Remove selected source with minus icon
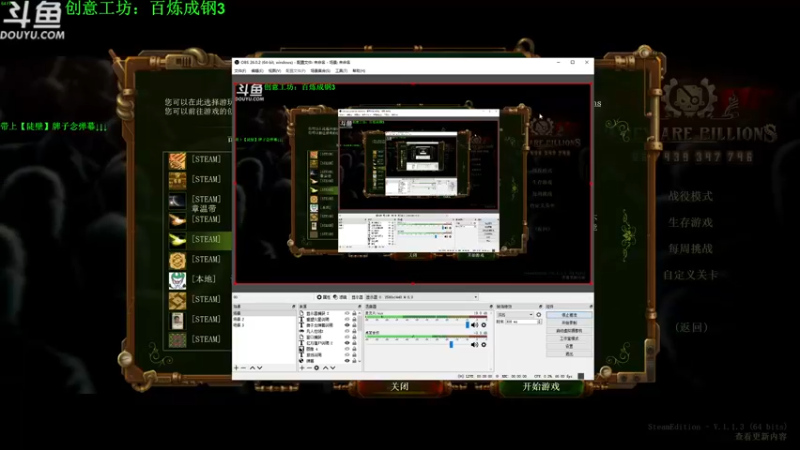Viewport: 800px width, 450px height. point(309,368)
